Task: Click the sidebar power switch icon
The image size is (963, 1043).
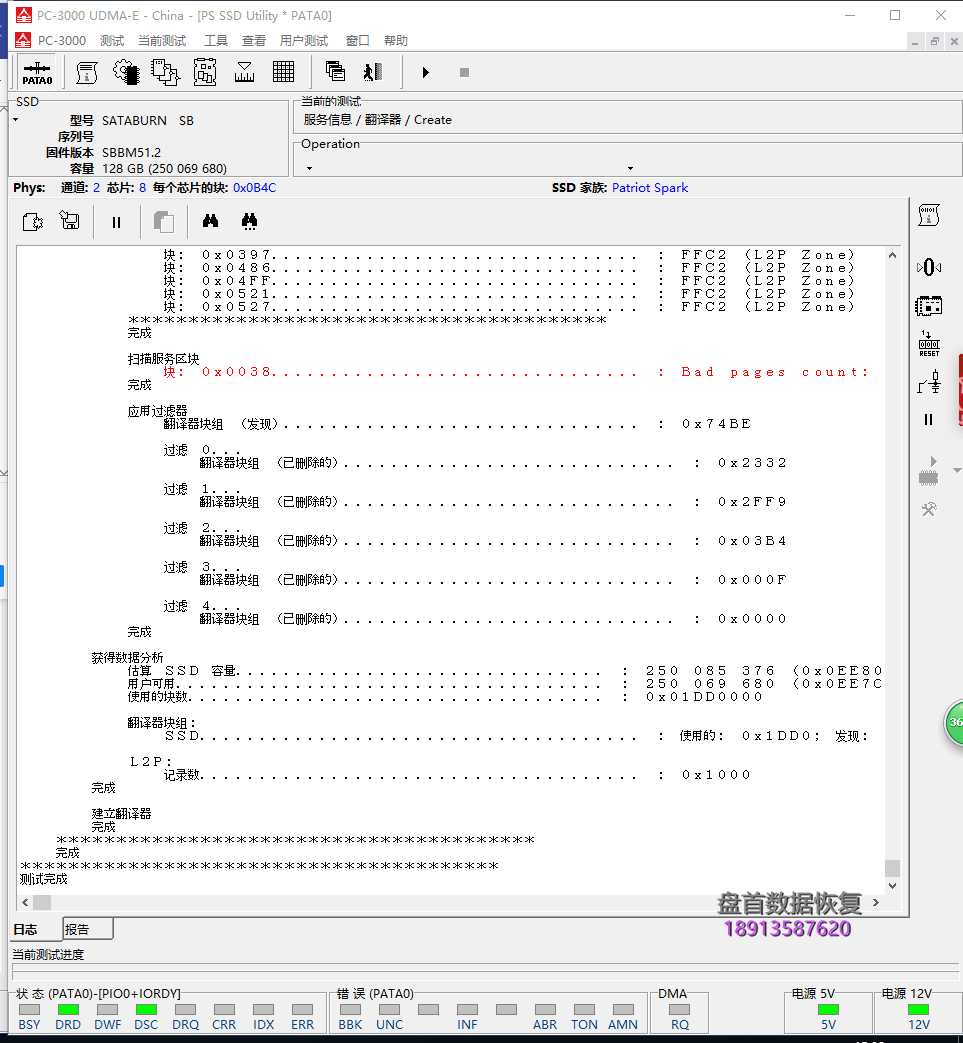Action: tap(929, 382)
